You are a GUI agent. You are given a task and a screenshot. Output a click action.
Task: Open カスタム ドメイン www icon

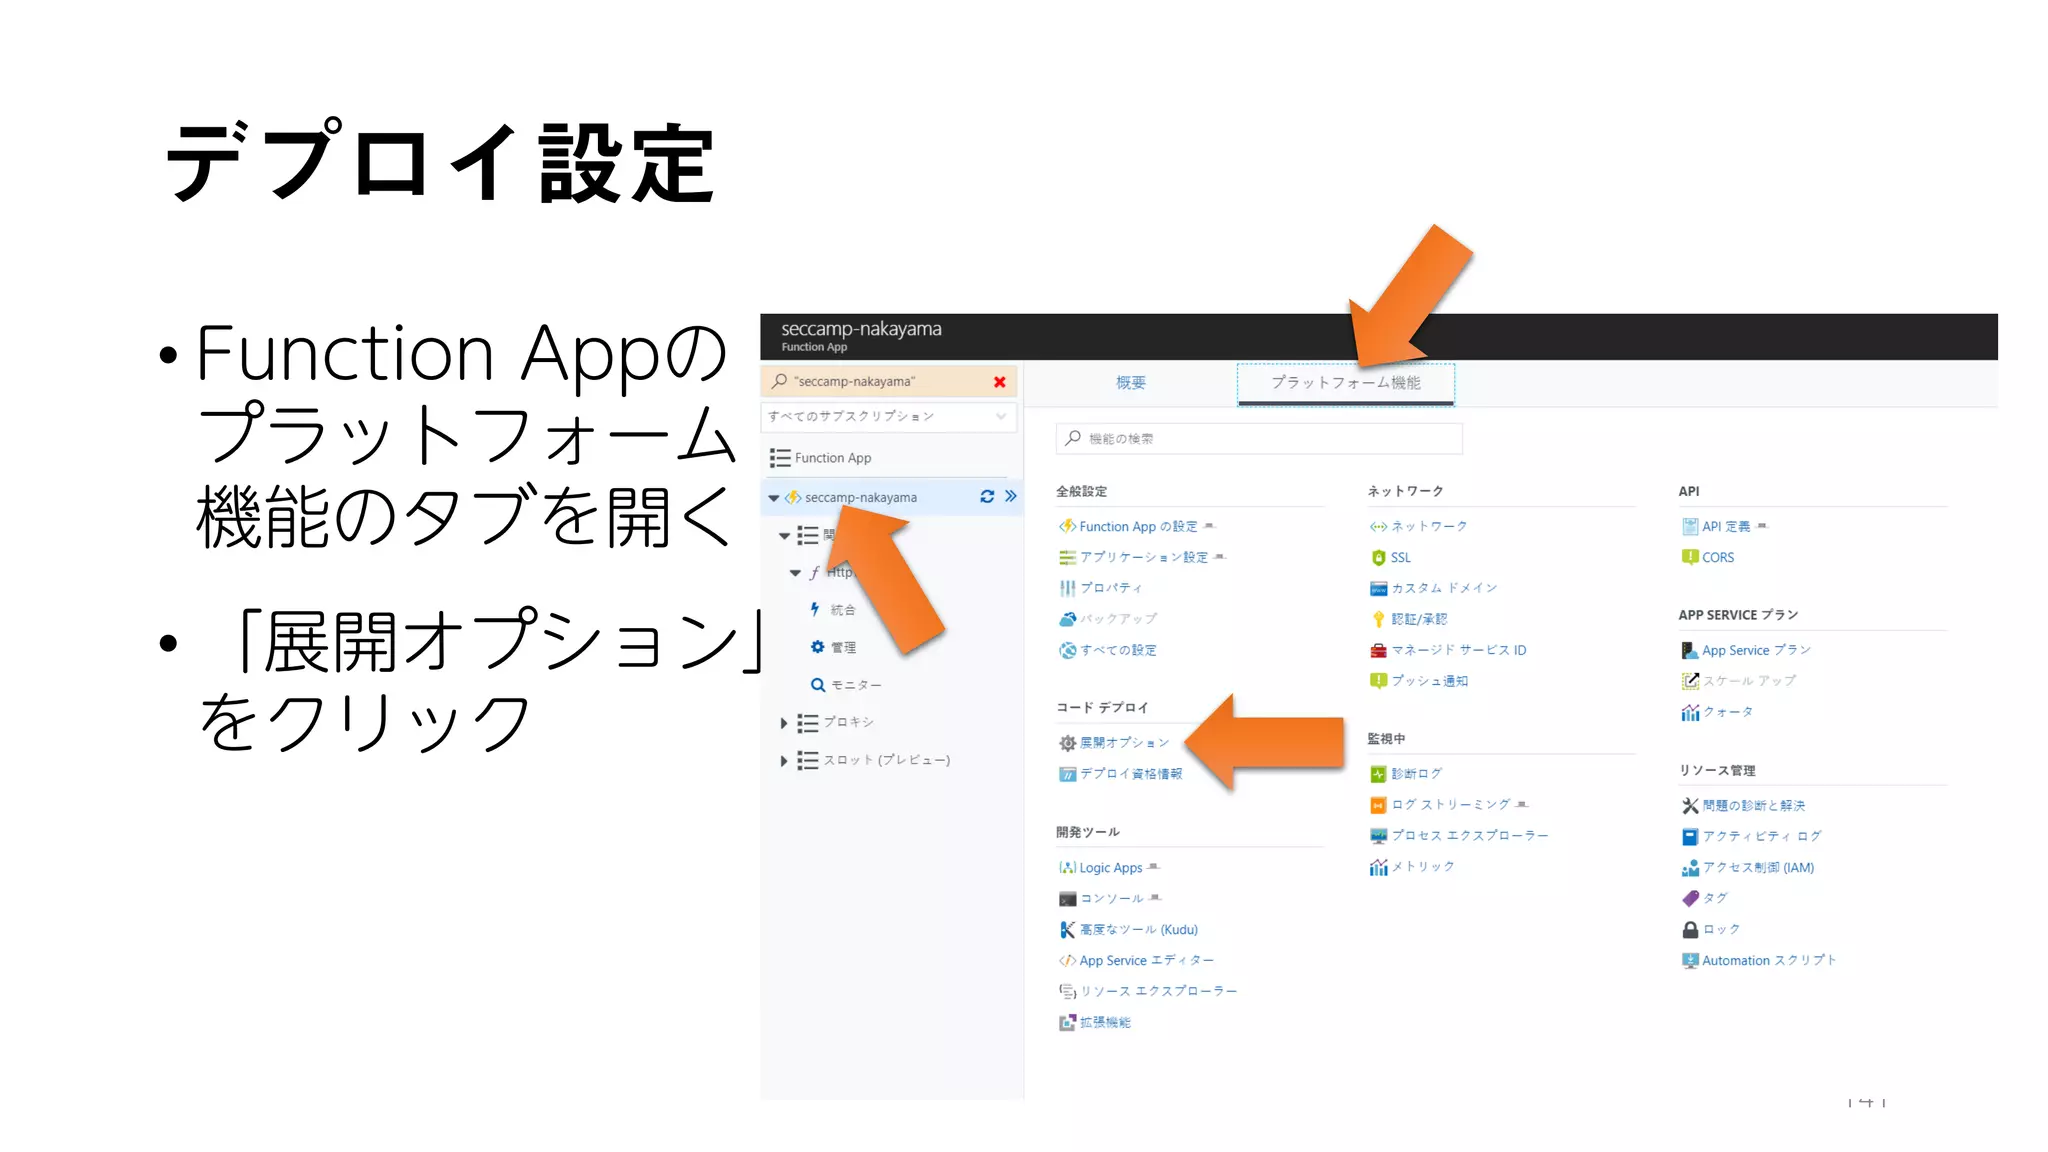pyautogui.click(x=1378, y=588)
